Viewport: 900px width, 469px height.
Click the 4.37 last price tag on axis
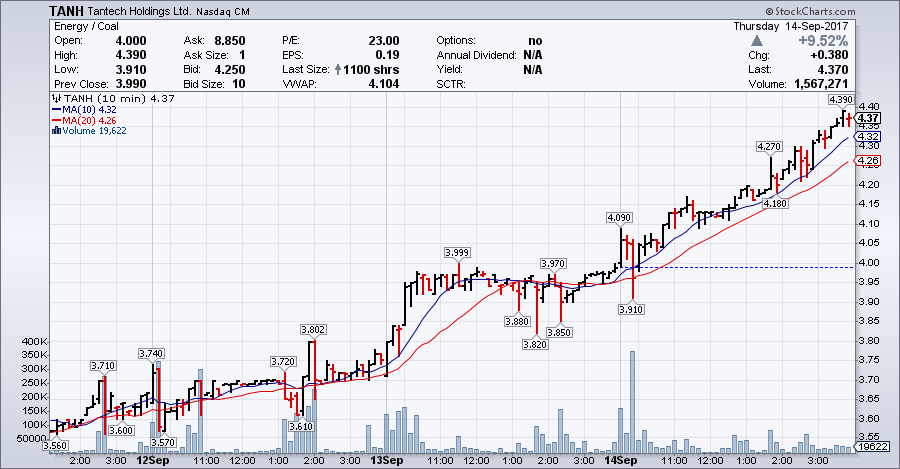click(867, 118)
